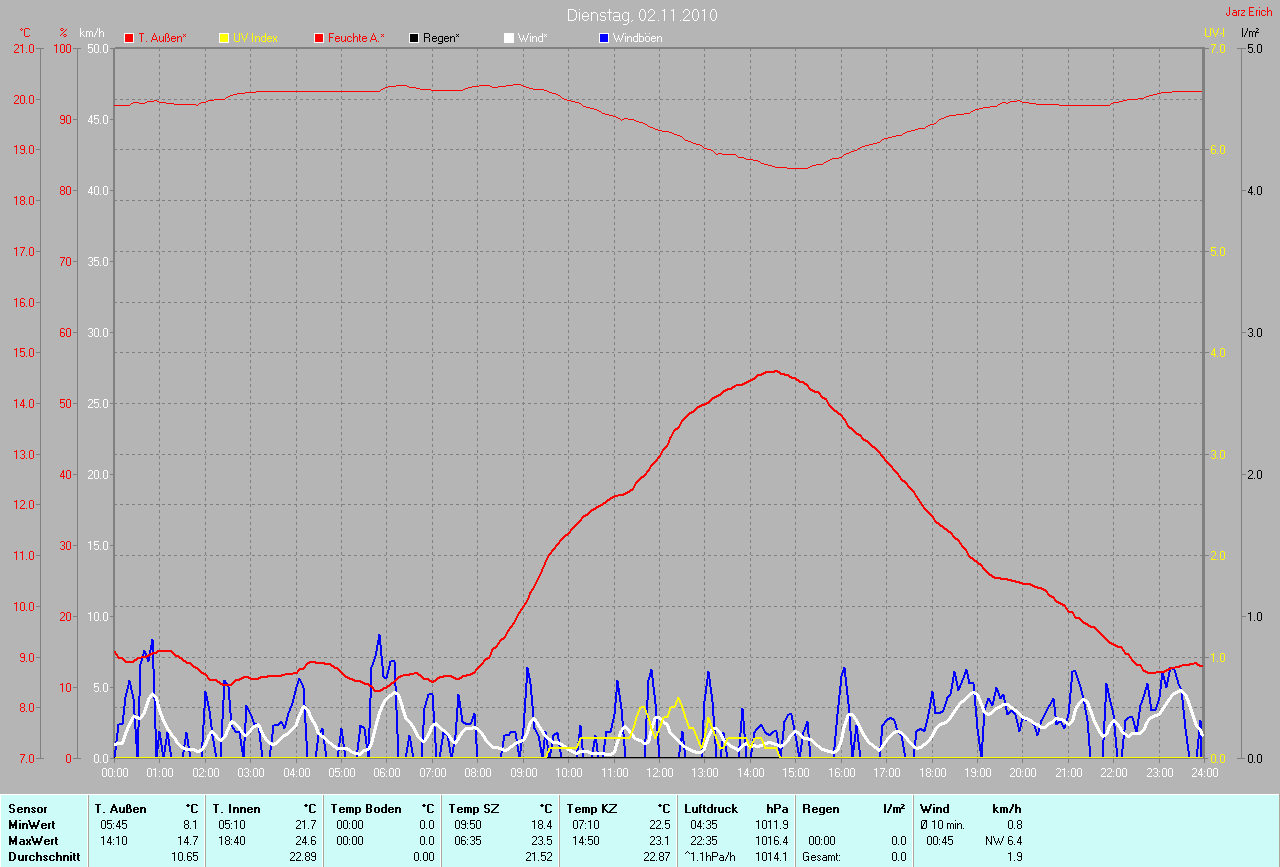Viewport: 1280px width, 867px height.
Task: Click the Luftdruck average 1014.1
Action: (x=772, y=857)
